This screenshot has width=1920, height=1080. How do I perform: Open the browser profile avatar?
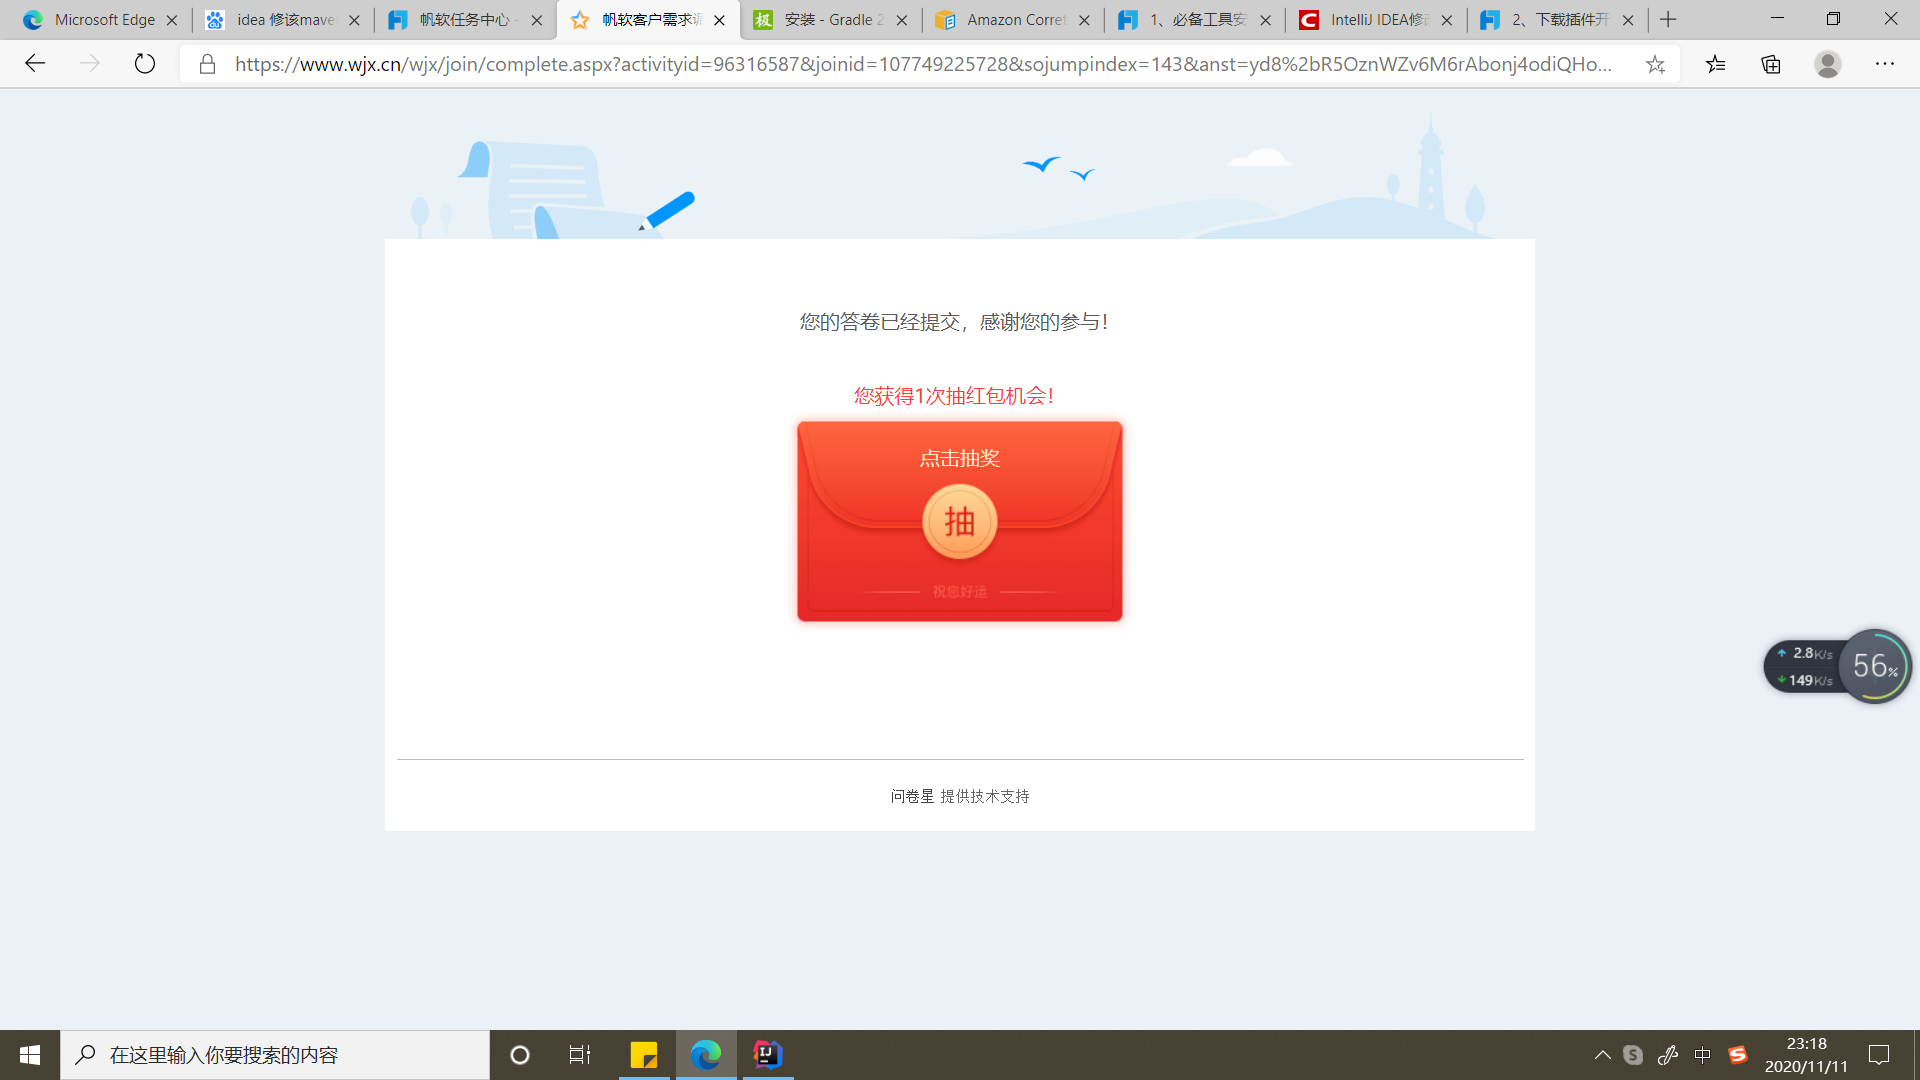point(1827,64)
